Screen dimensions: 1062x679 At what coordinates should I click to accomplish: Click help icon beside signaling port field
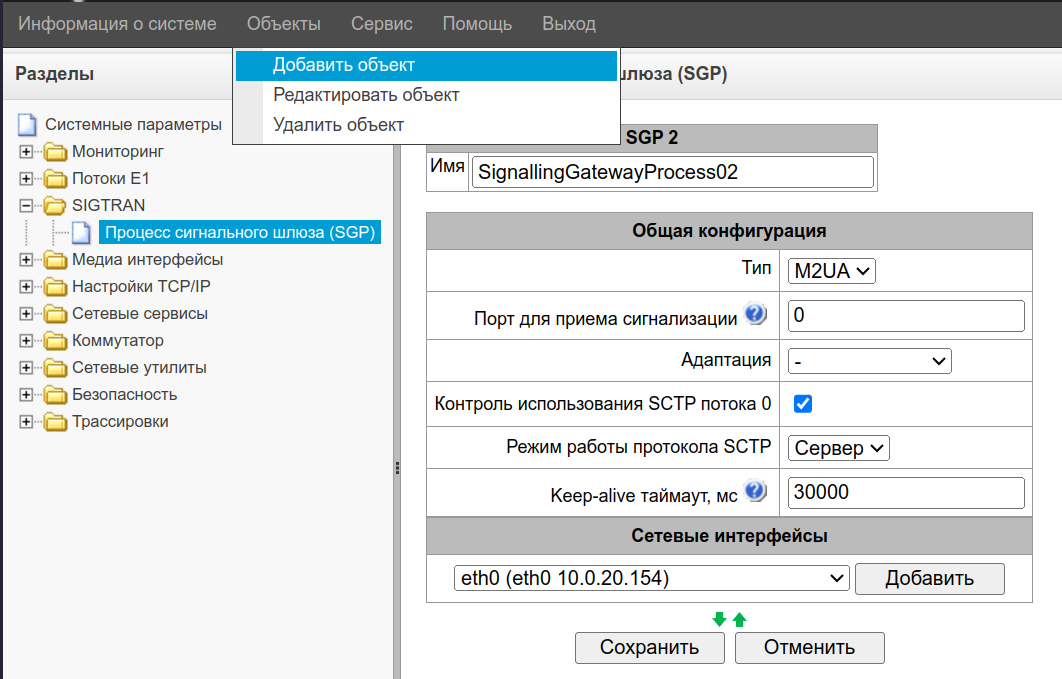756,316
